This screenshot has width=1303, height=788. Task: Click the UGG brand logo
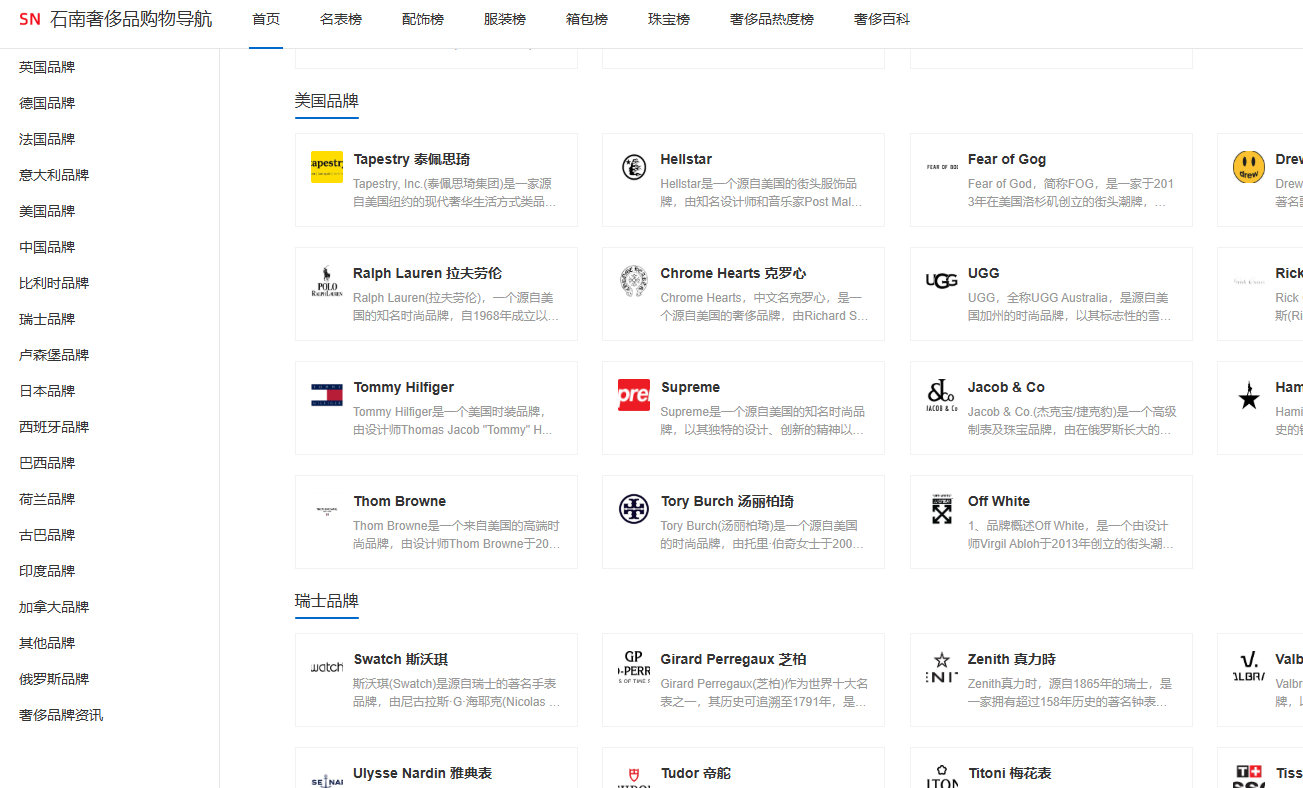(941, 281)
